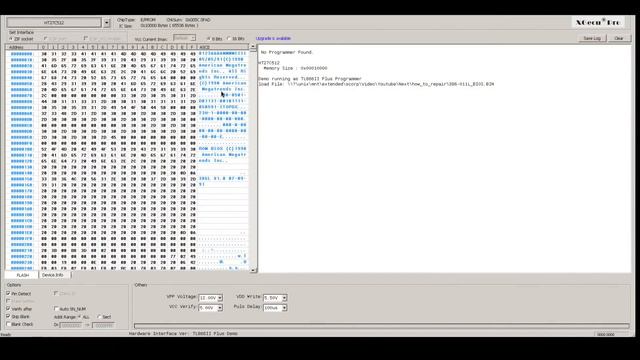Click the ASCII text 'ROM BIOS (C)1998'
The image size is (640, 360).
pyautogui.click(x=222, y=149)
